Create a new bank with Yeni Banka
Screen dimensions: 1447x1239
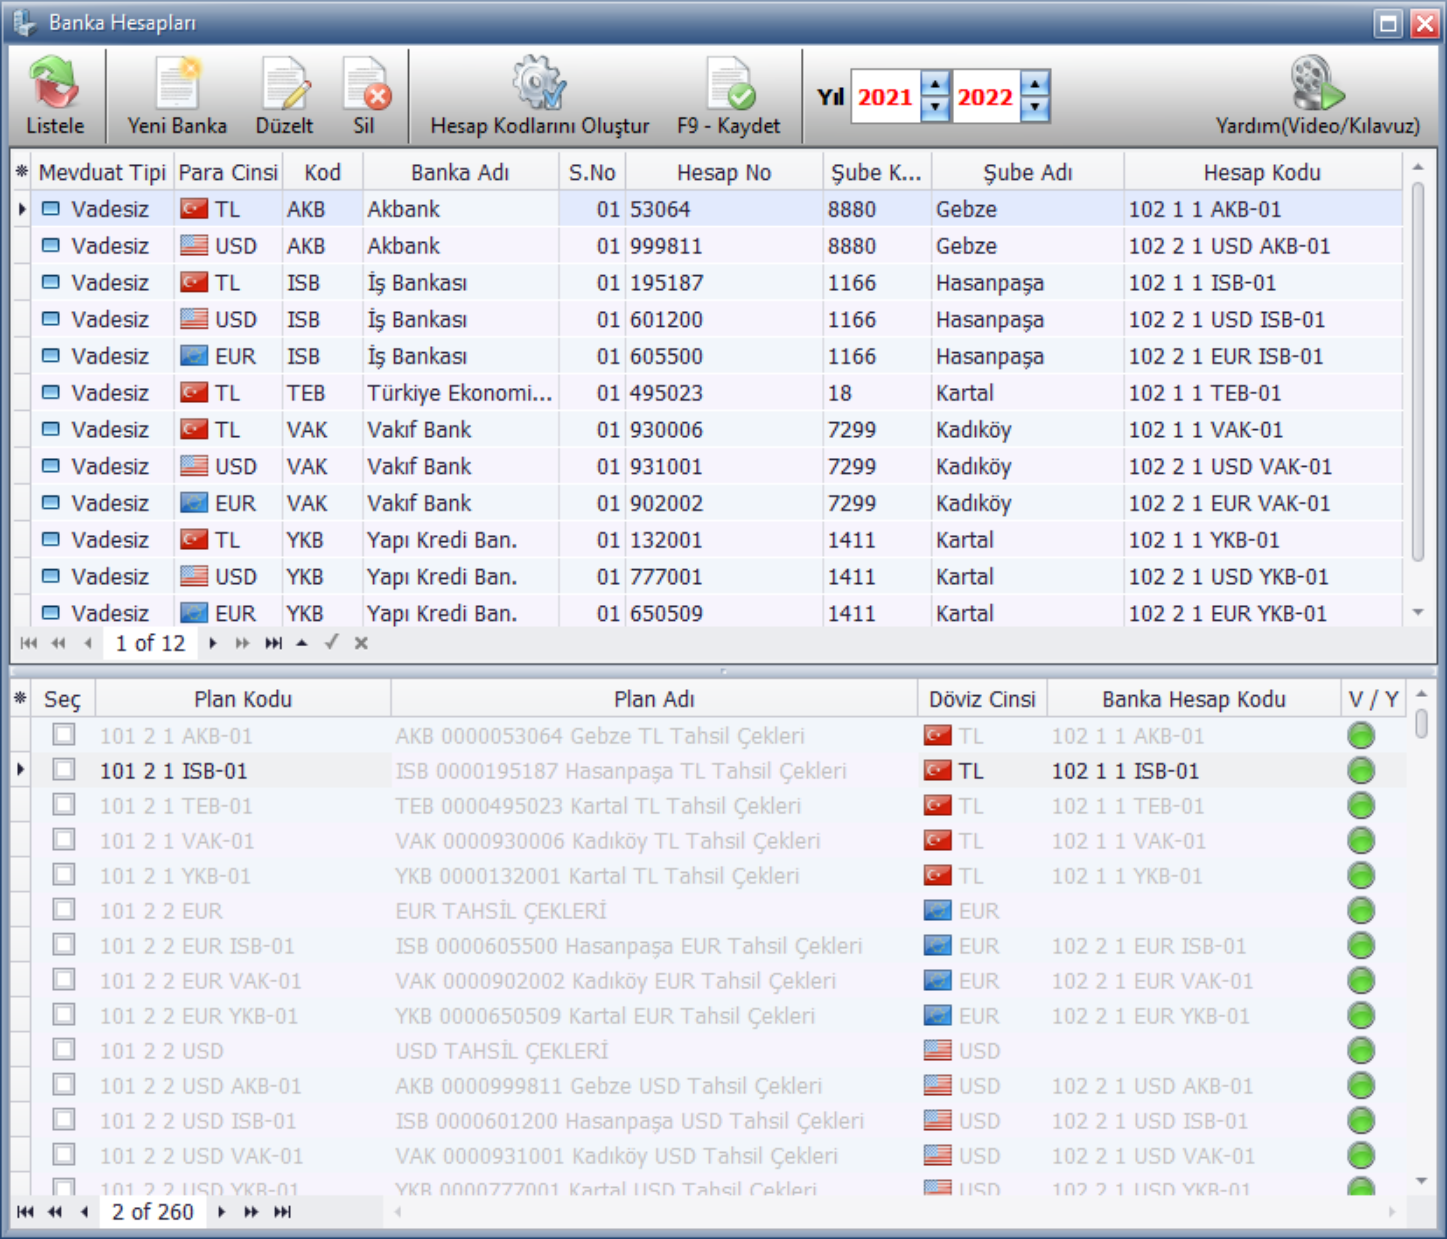tap(177, 96)
